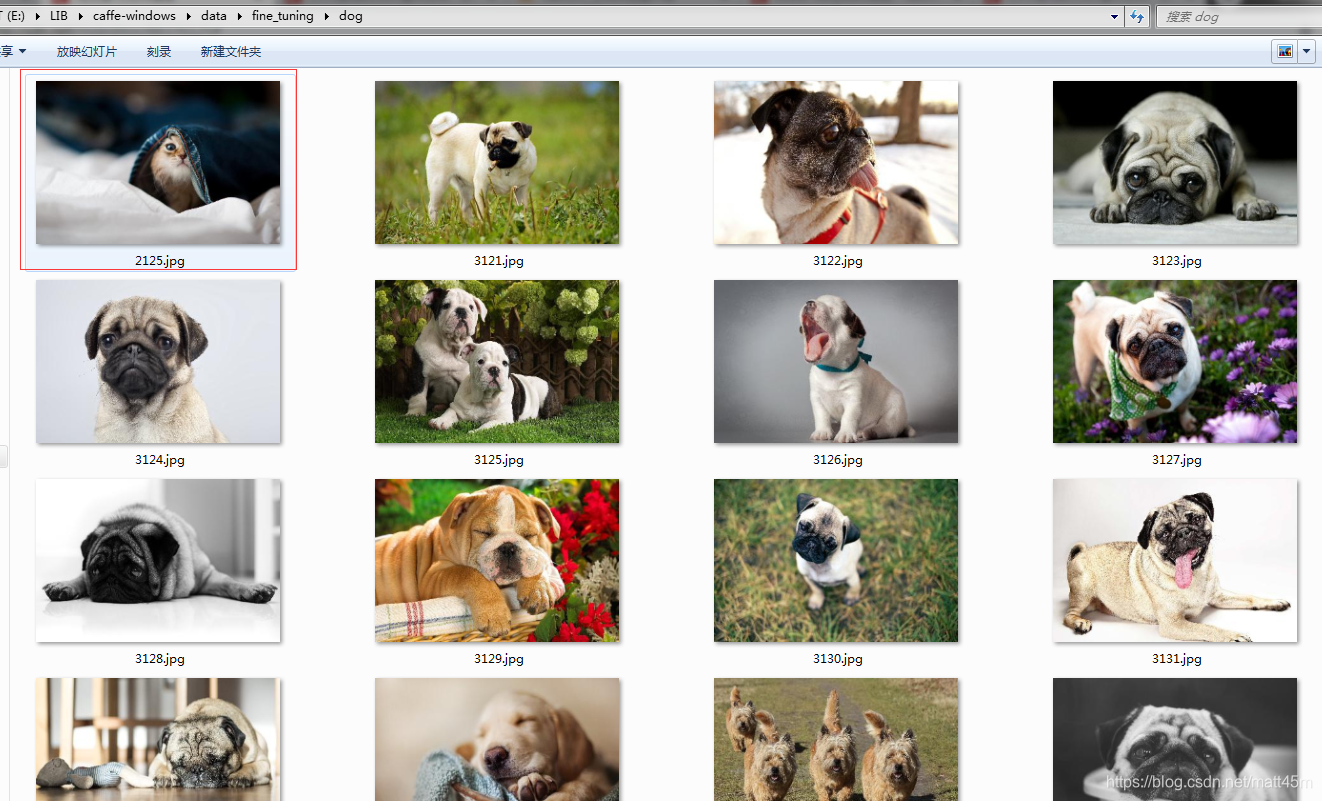The height and width of the screenshot is (801, 1322).
Task: Click the search dog input field
Action: [1238, 16]
